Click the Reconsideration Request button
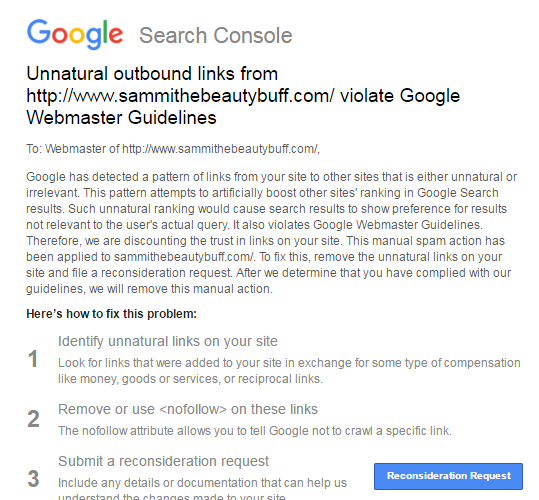The width and height of the screenshot is (539, 500). 448,476
